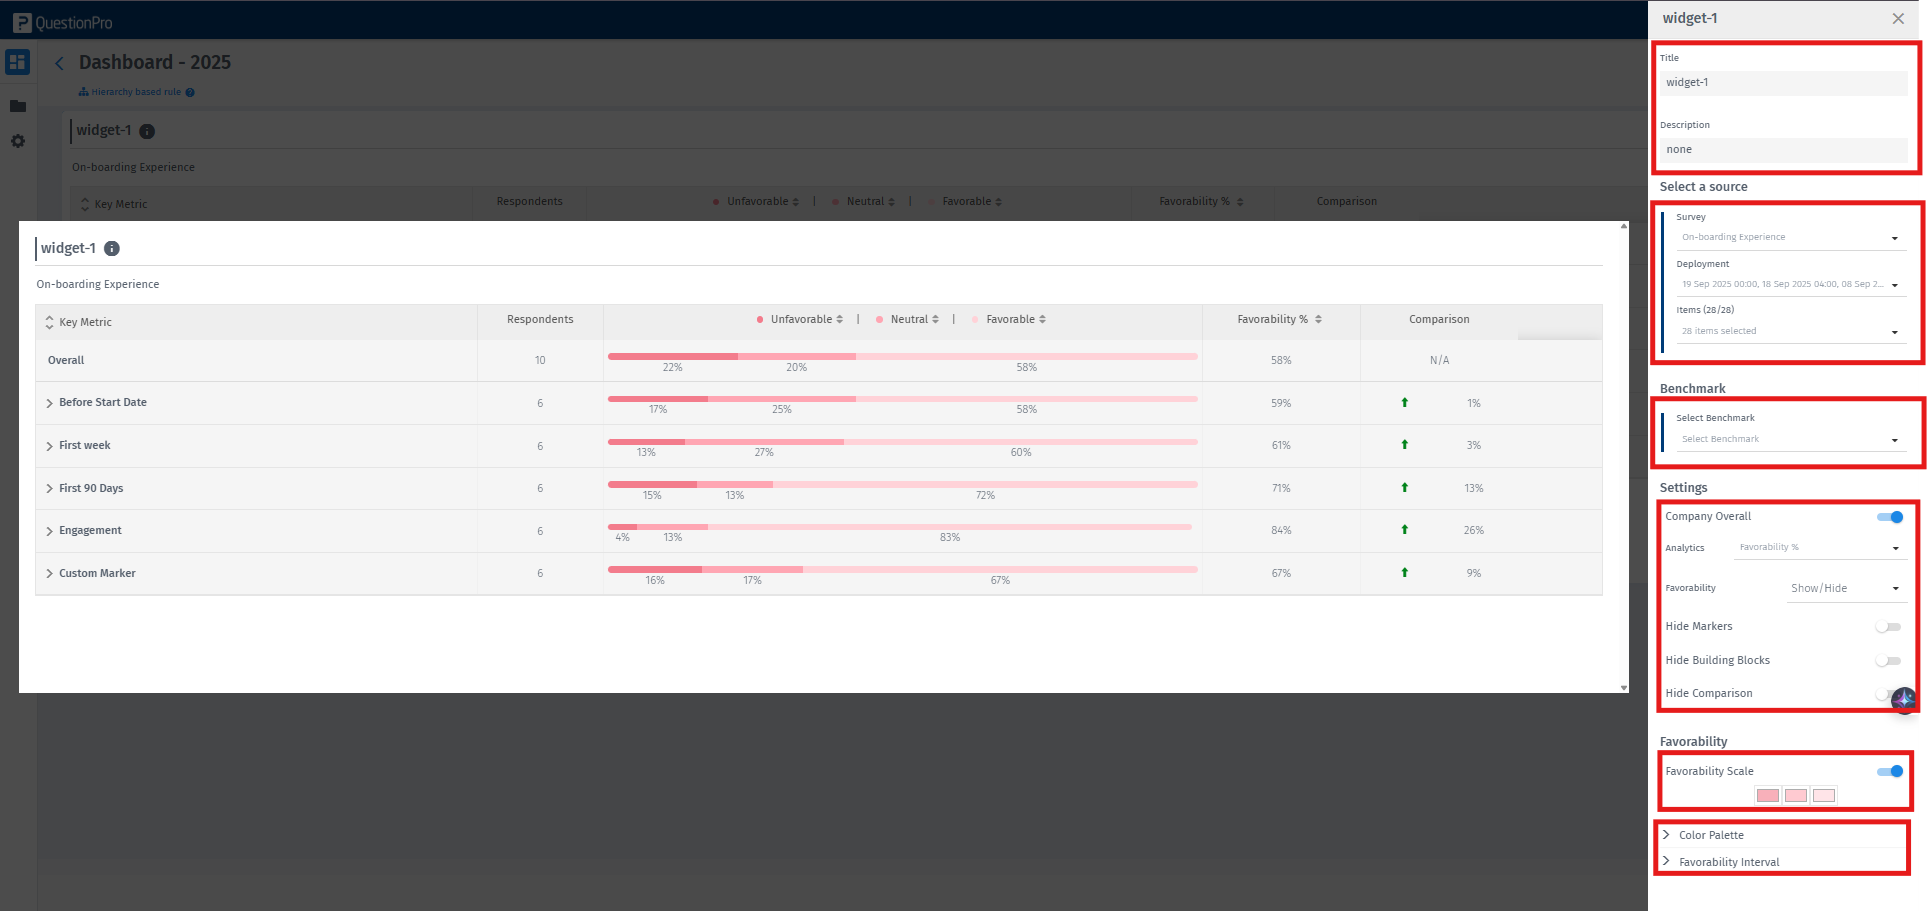
Task: Select the darkest pink favorability color swatch
Action: coord(1767,796)
